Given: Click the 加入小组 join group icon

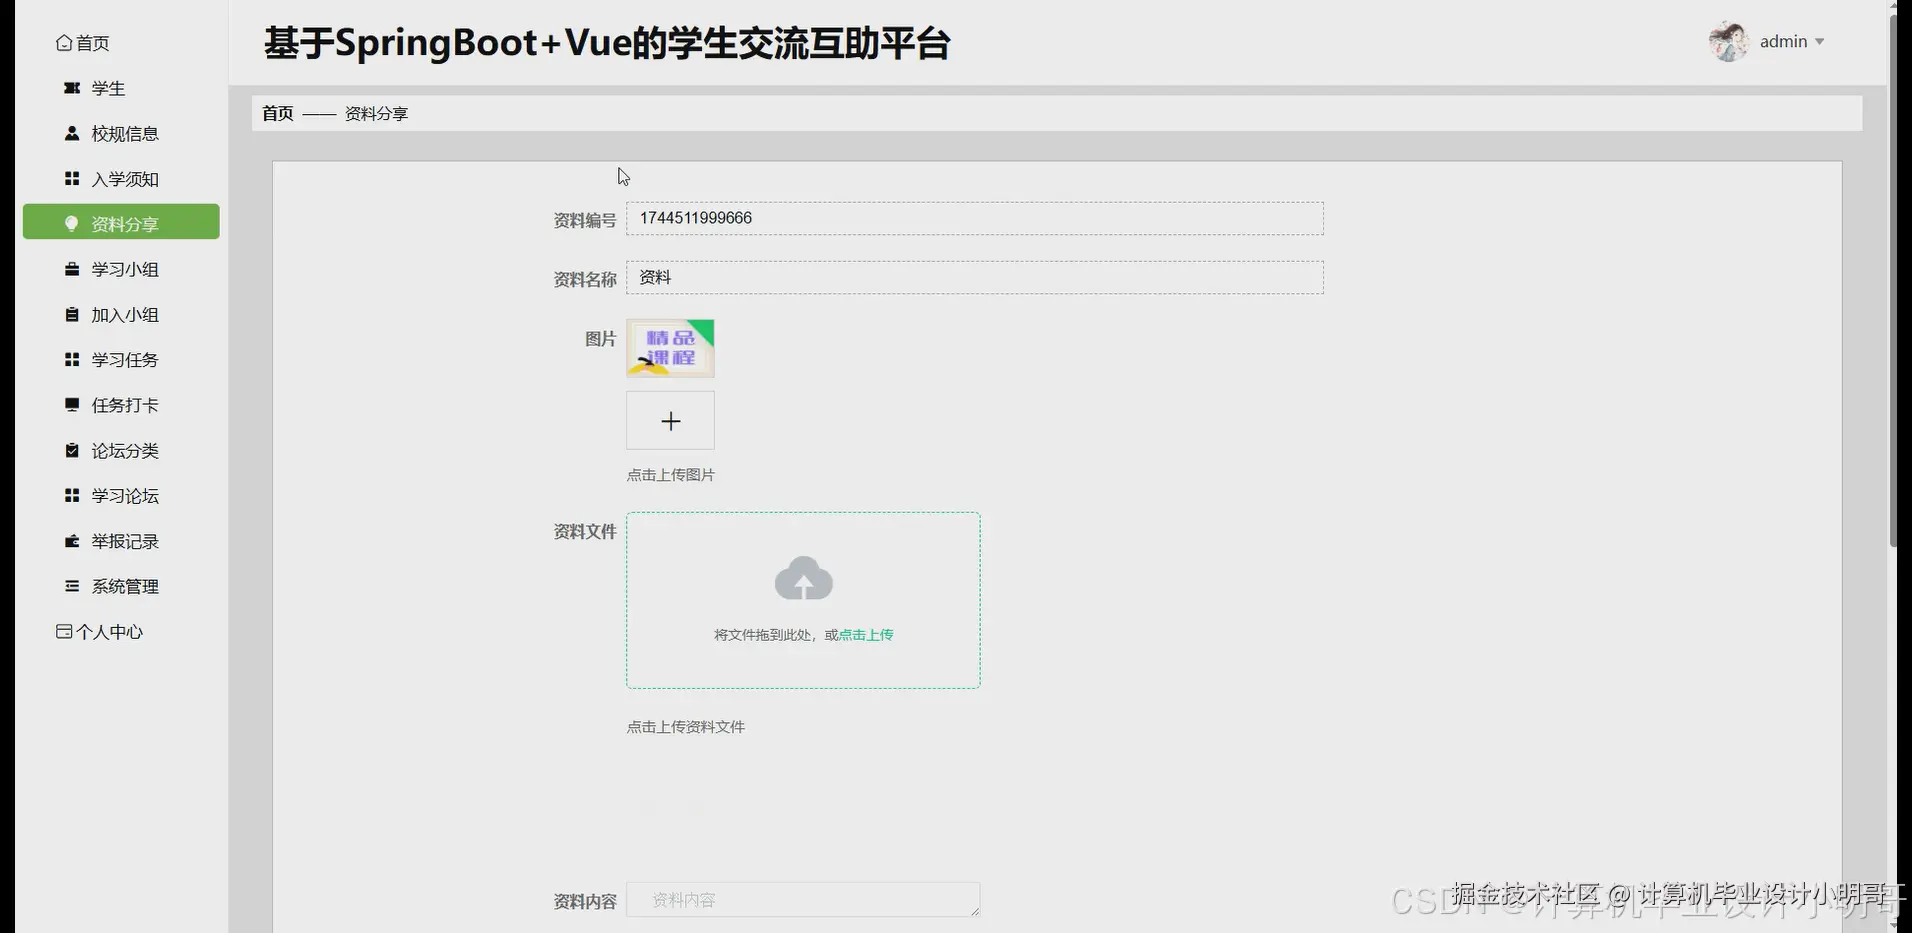Looking at the screenshot, I should pos(70,314).
